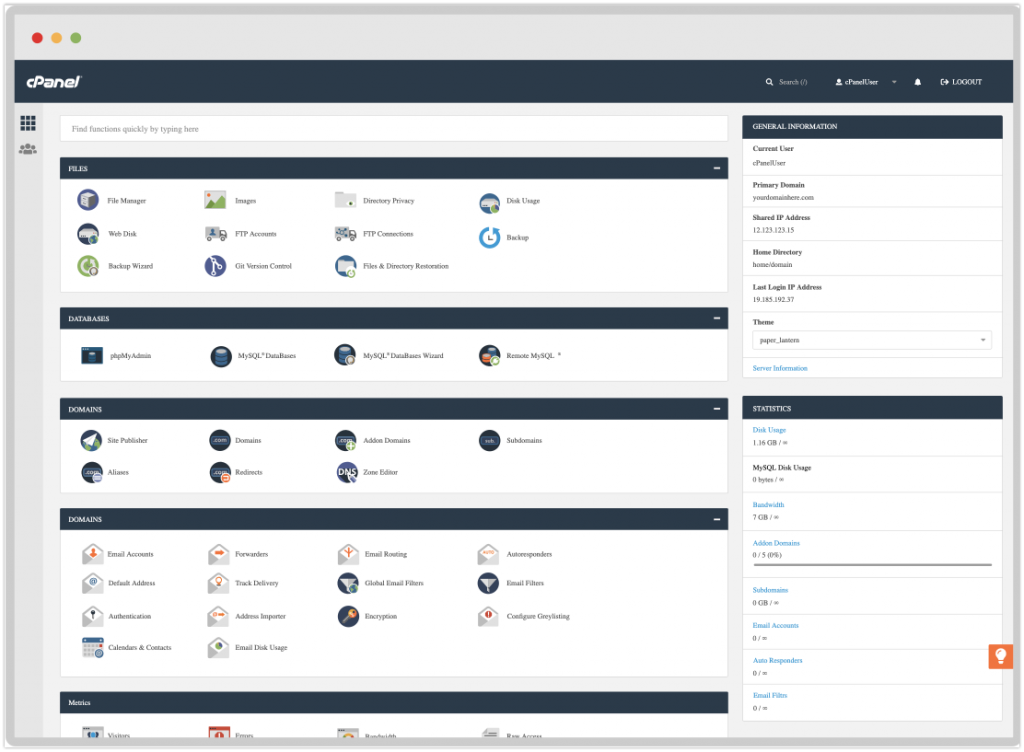Open the Email Accounts icon
The width and height of the screenshot is (1024, 752).
coord(92,554)
